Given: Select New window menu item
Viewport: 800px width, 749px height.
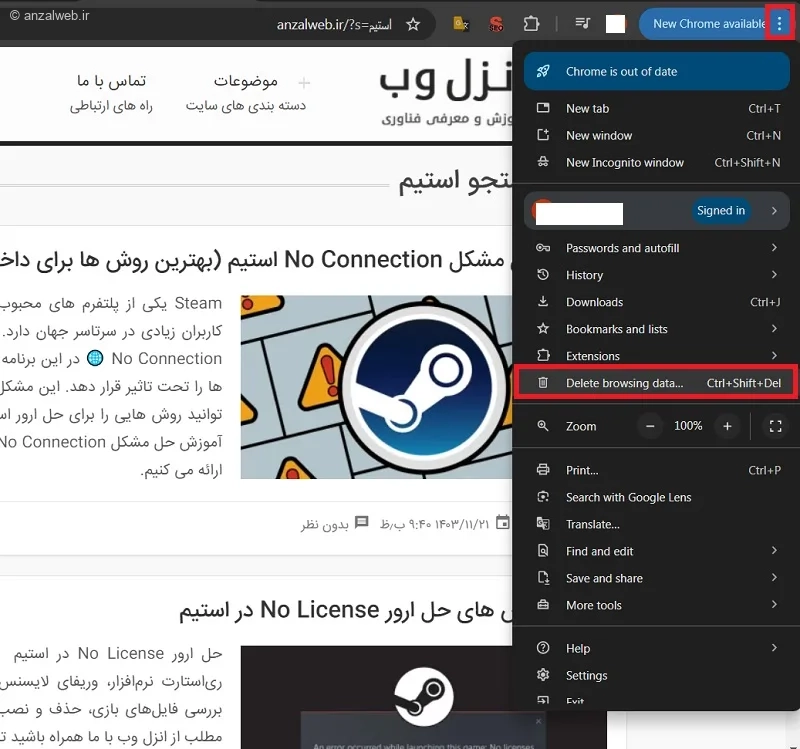Looking at the screenshot, I should point(657,135).
